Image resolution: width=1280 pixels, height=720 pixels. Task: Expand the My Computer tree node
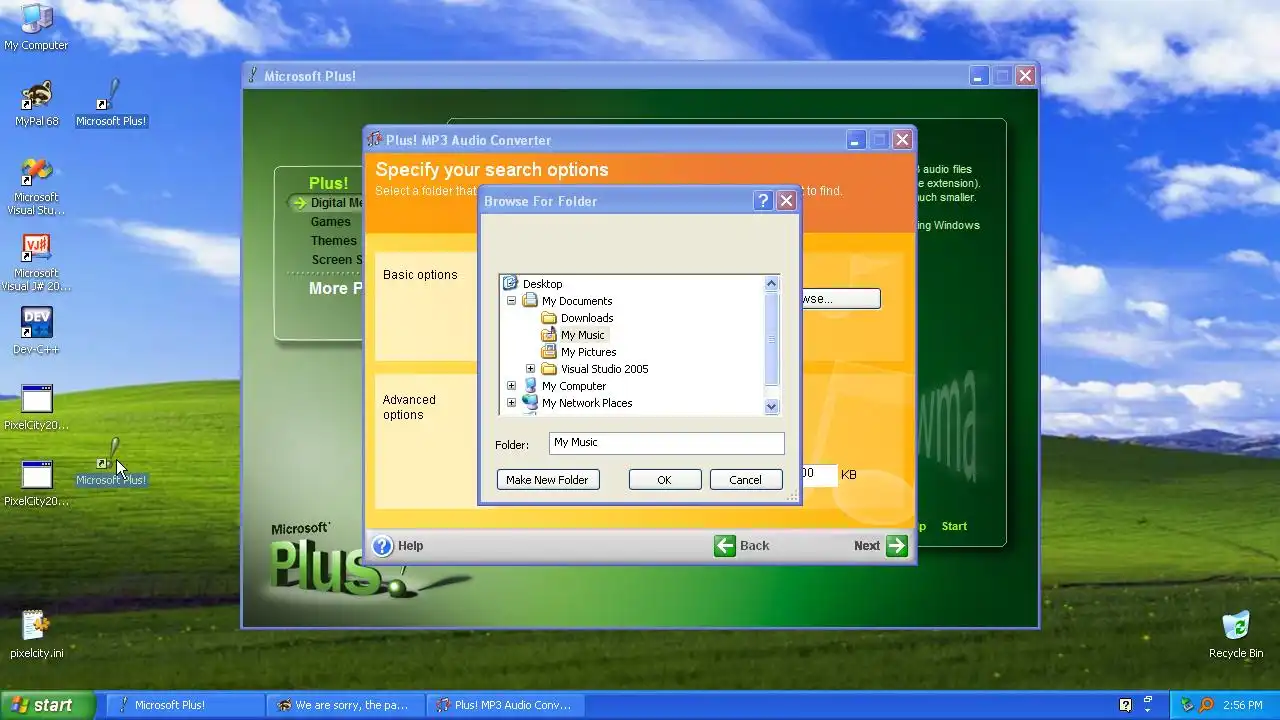click(511, 386)
